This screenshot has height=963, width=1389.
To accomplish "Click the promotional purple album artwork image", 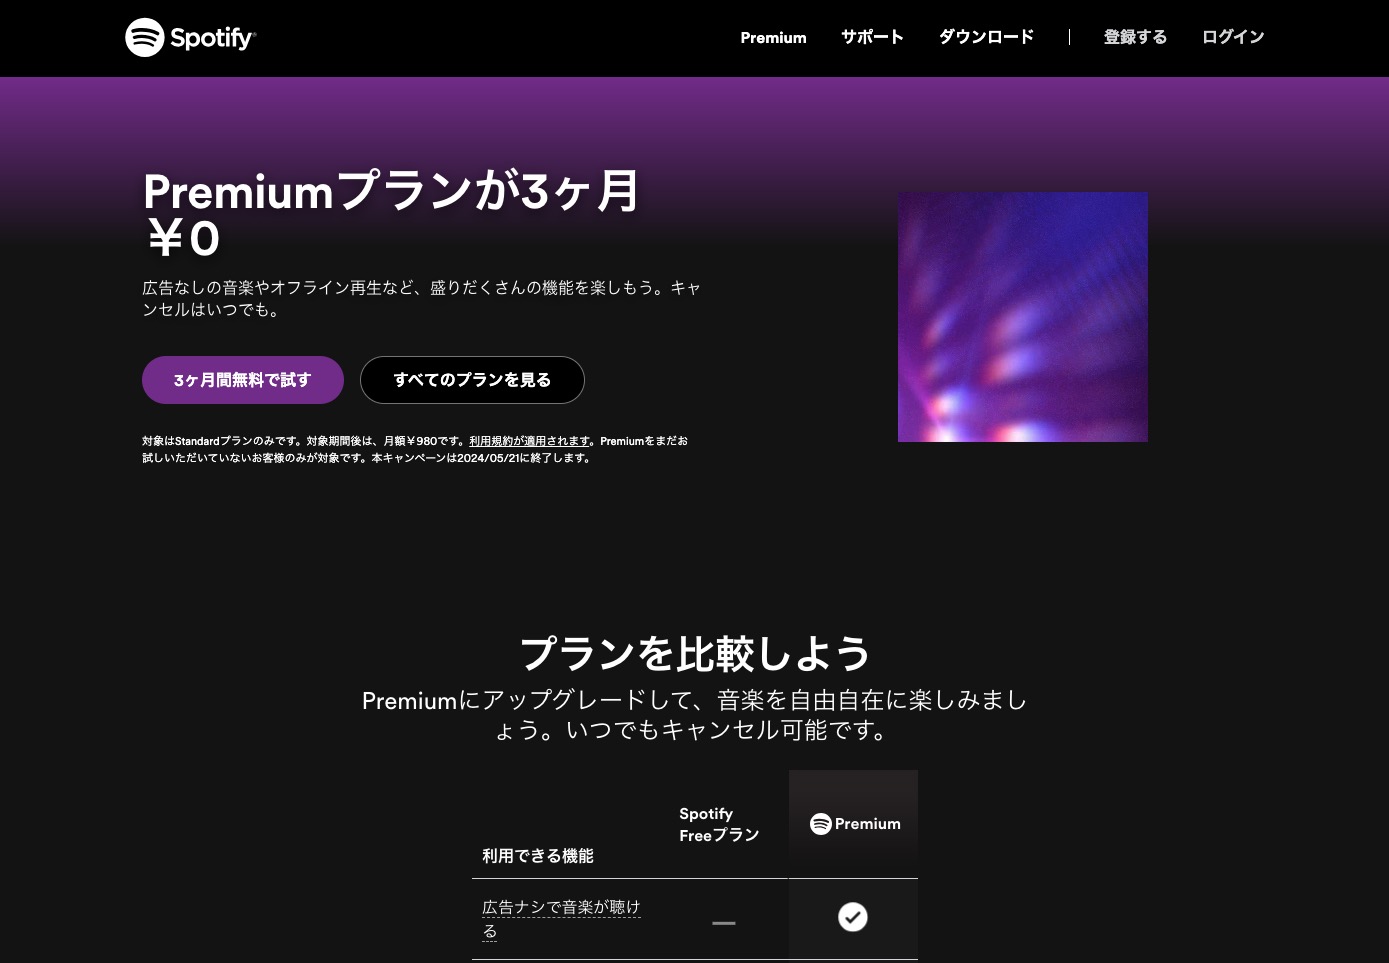I will click(x=1022, y=317).
